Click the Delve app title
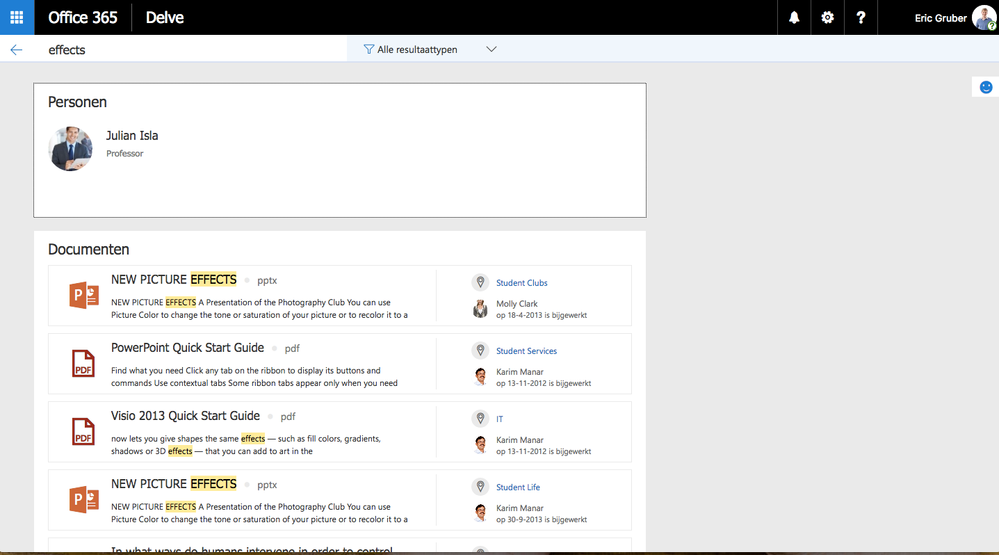Viewport: 999px width, 555px height. pyautogui.click(x=164, y=17)
